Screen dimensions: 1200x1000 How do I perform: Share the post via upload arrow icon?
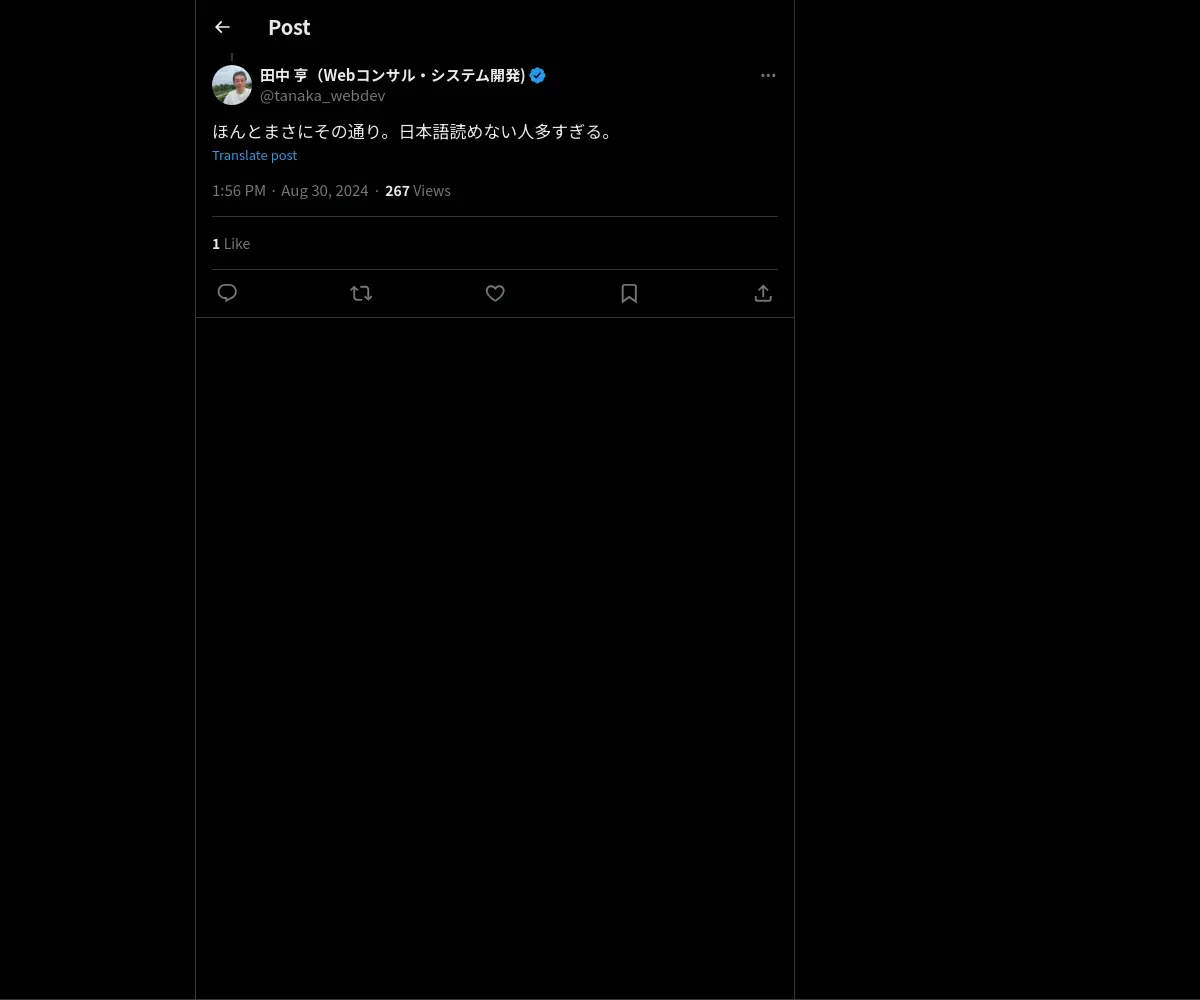[x=763, y=293]
